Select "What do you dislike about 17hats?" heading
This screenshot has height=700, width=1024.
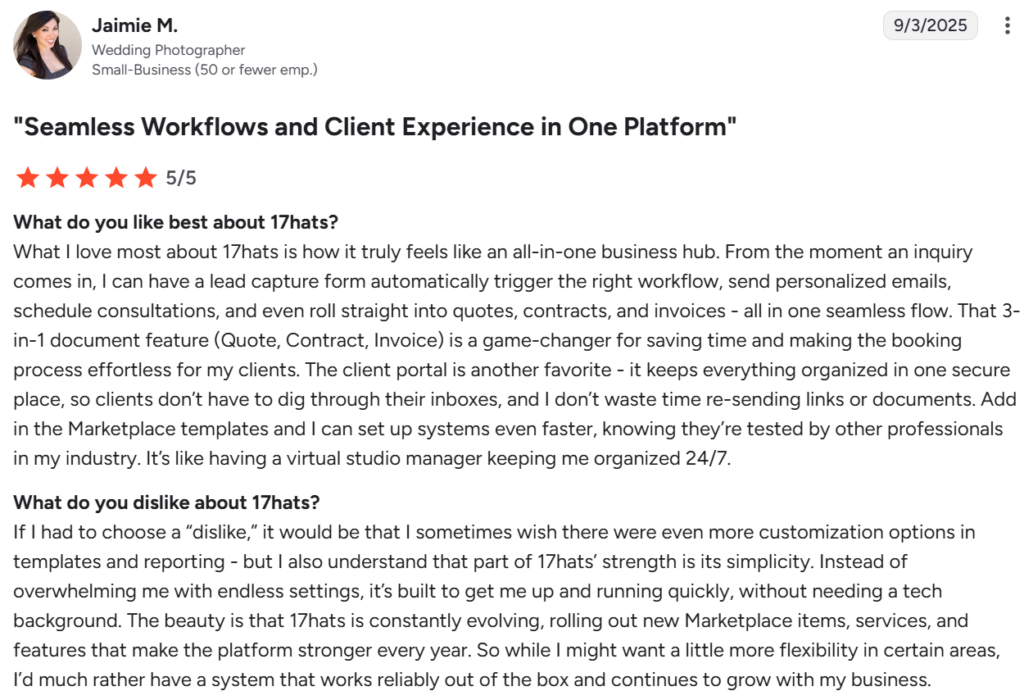tap(166, 502)
